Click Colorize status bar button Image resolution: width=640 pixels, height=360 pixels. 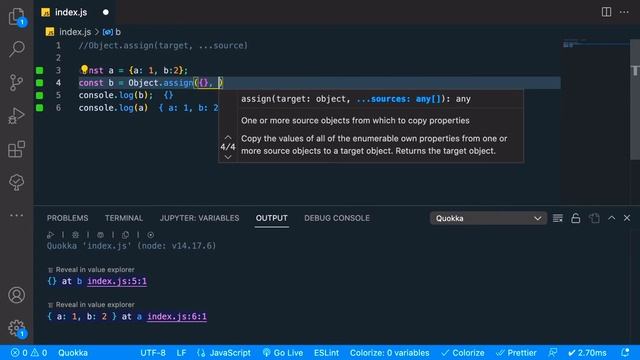(x=463, y=353)
